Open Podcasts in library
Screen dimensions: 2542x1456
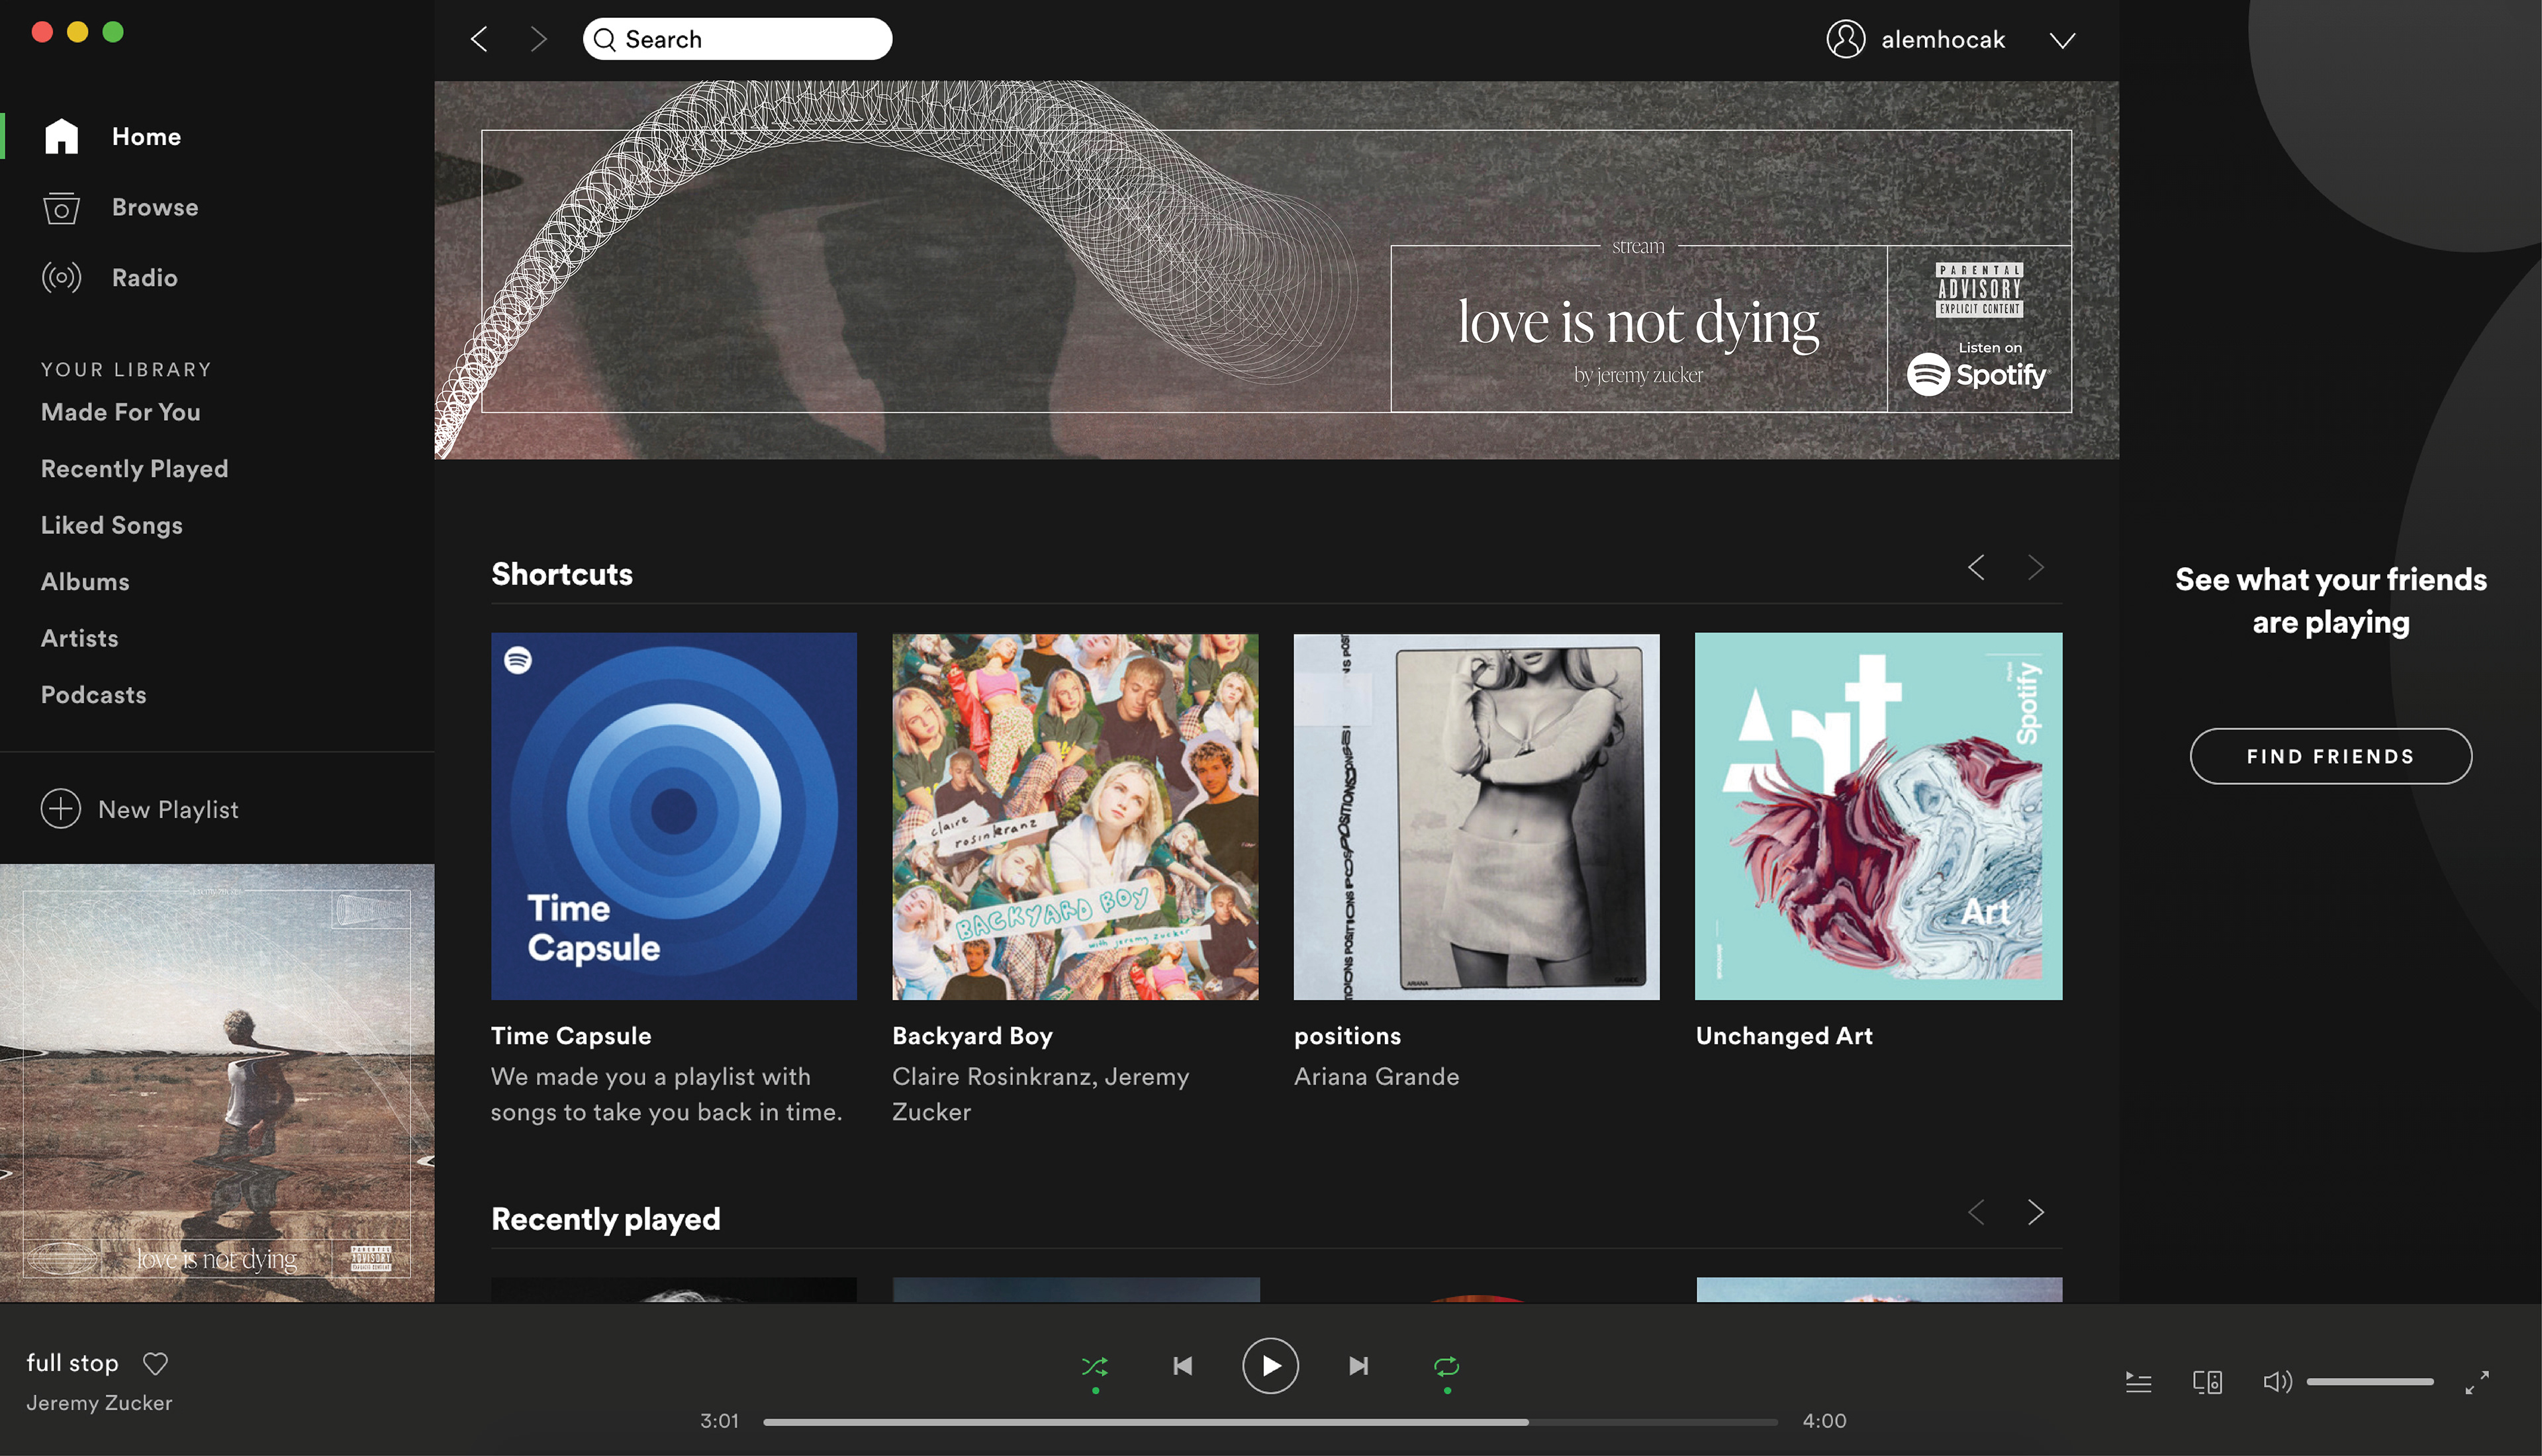[x=93, y=695]
